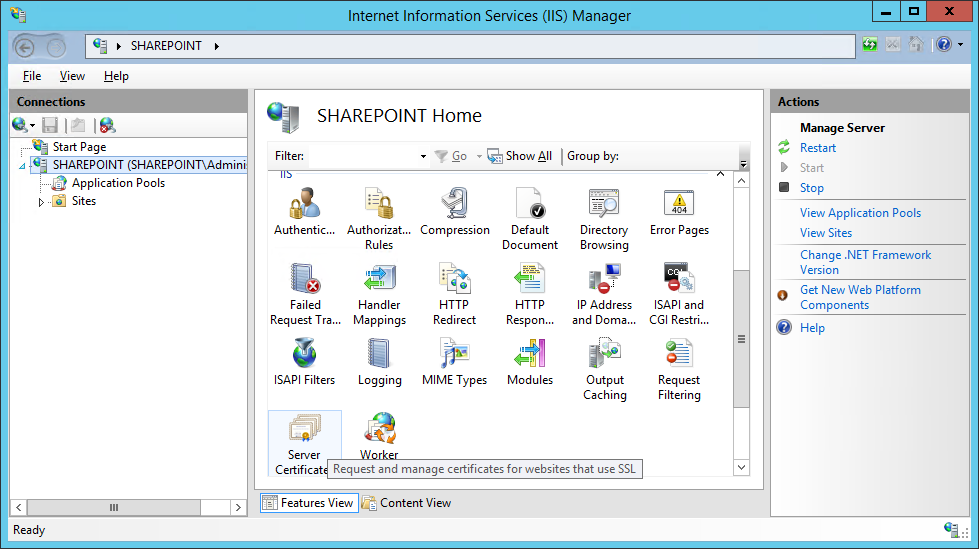Click scroll down arrow in features pane

tap(741, 467)
